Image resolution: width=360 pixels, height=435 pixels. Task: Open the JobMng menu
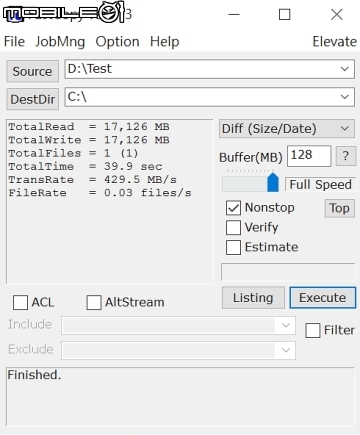pos(60,42)
